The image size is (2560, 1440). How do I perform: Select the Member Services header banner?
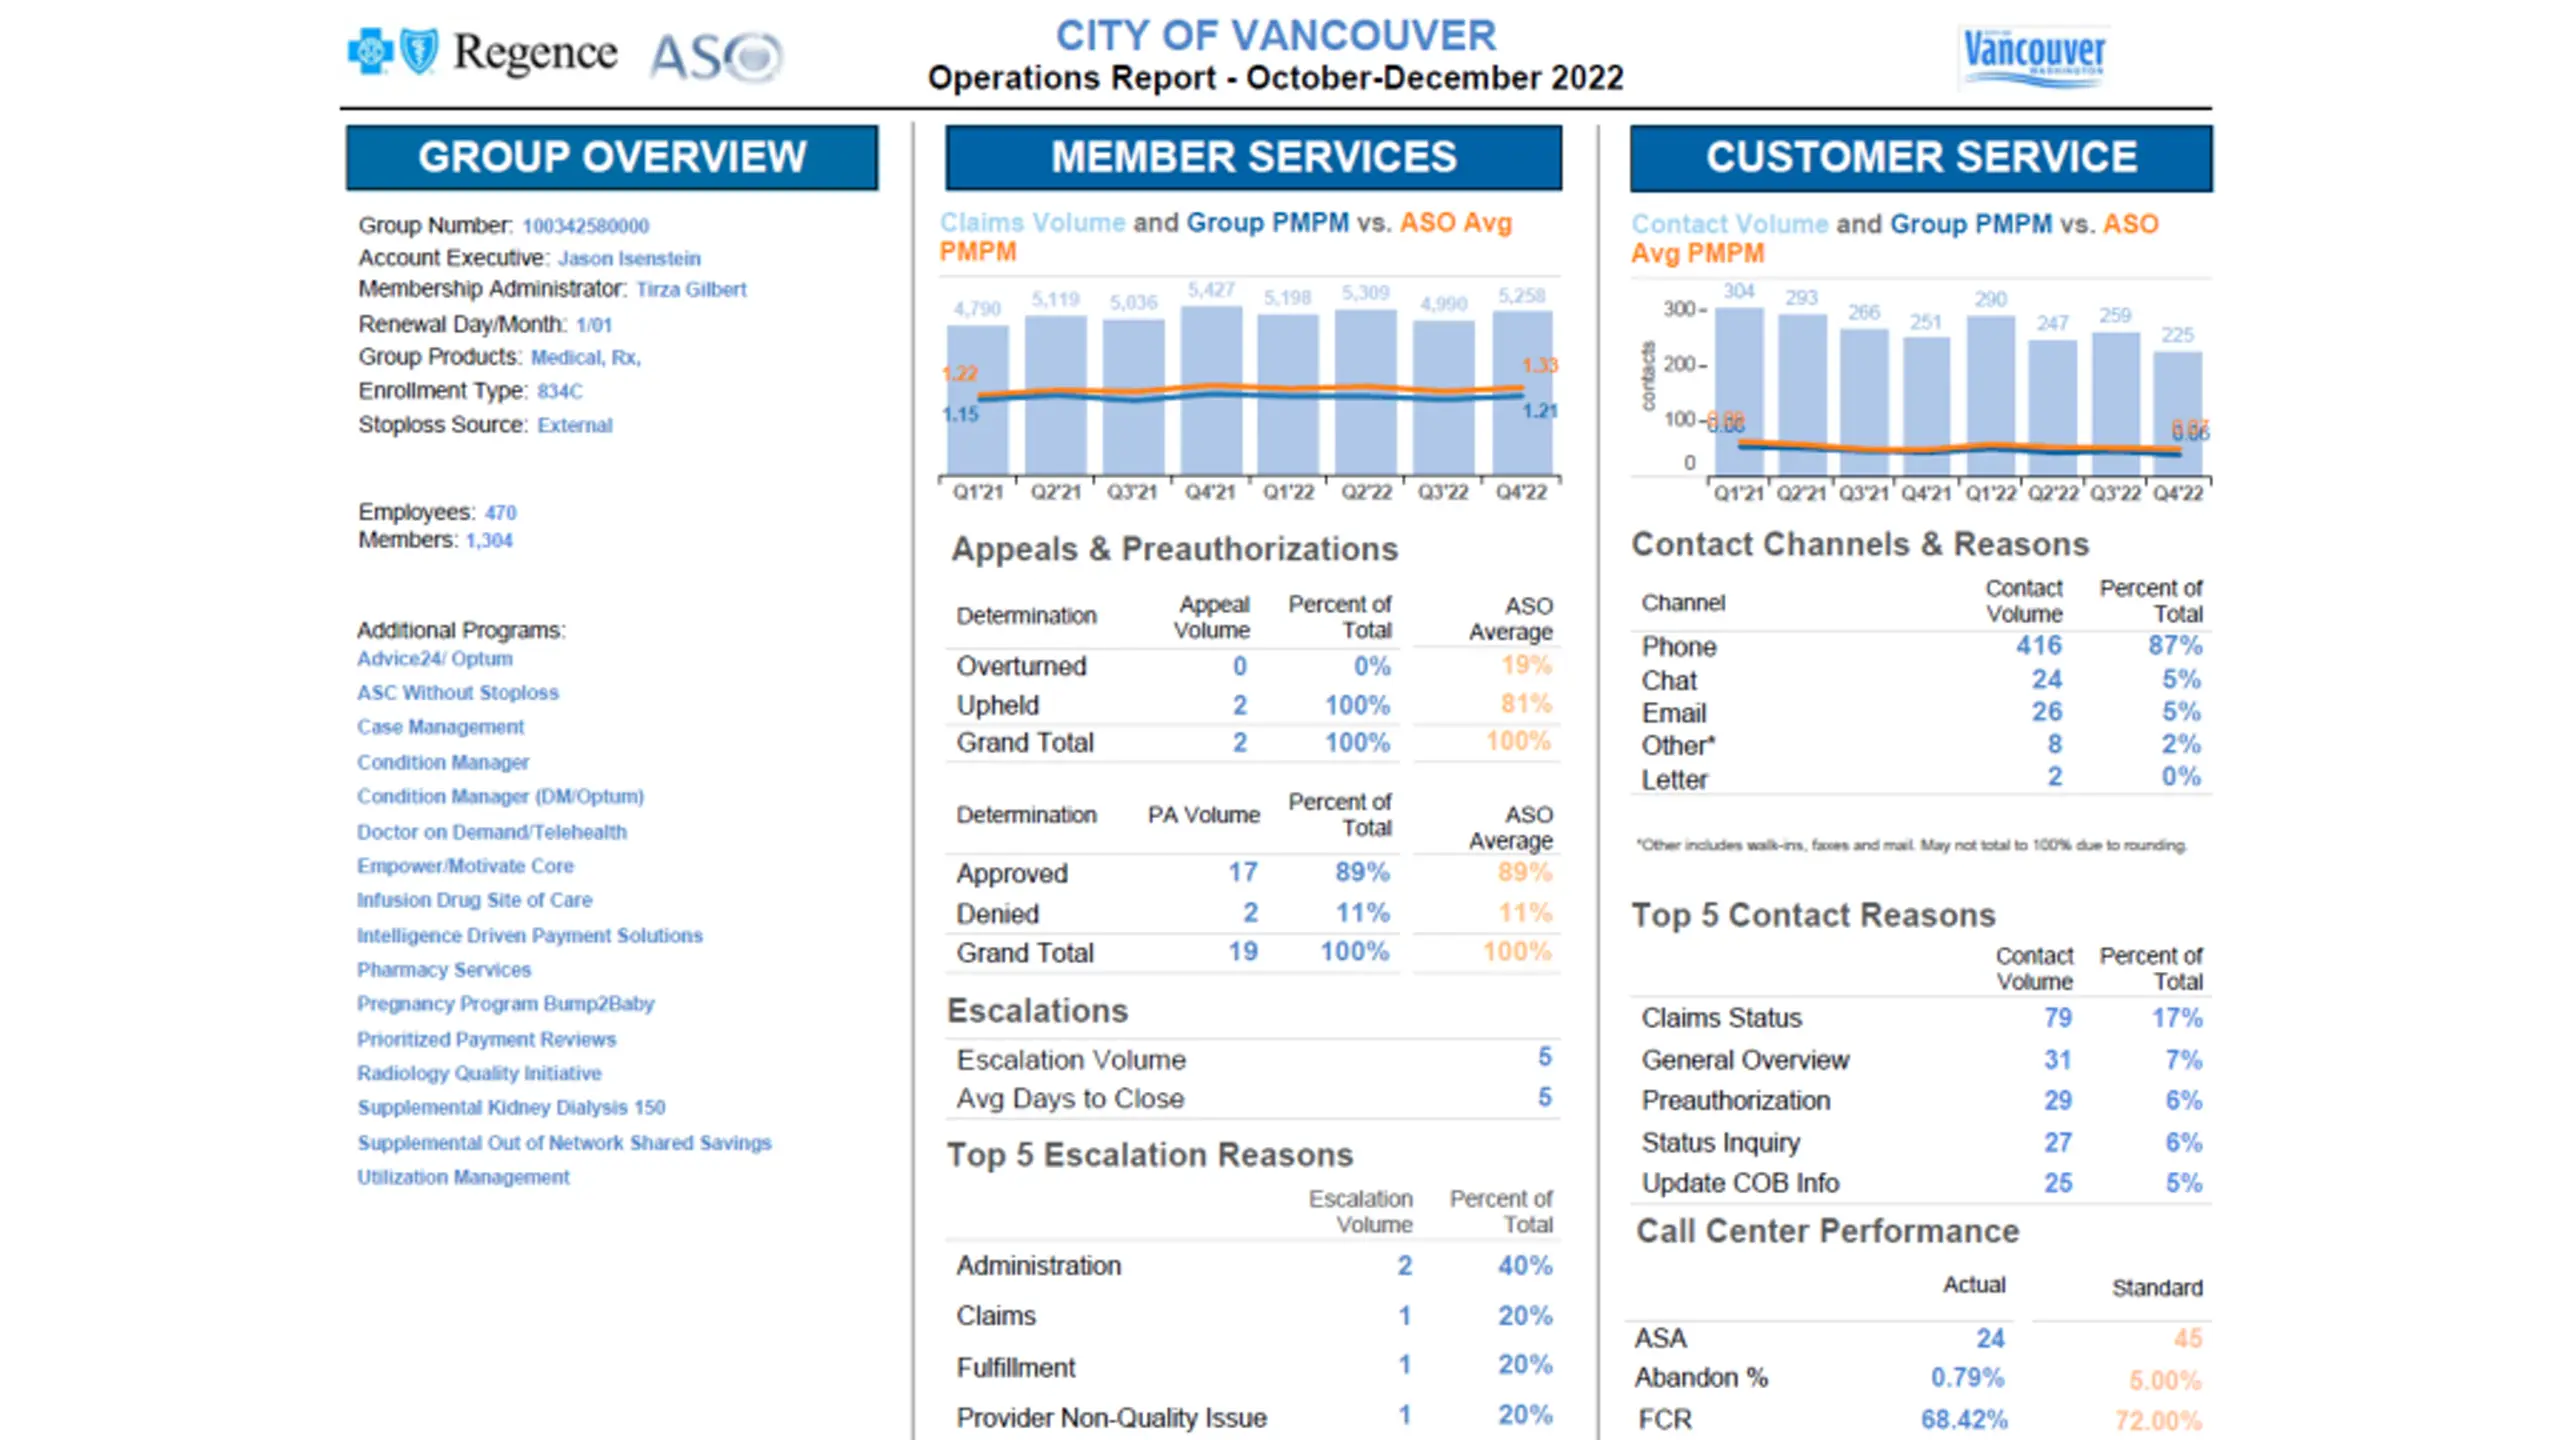pos(1253,157)
